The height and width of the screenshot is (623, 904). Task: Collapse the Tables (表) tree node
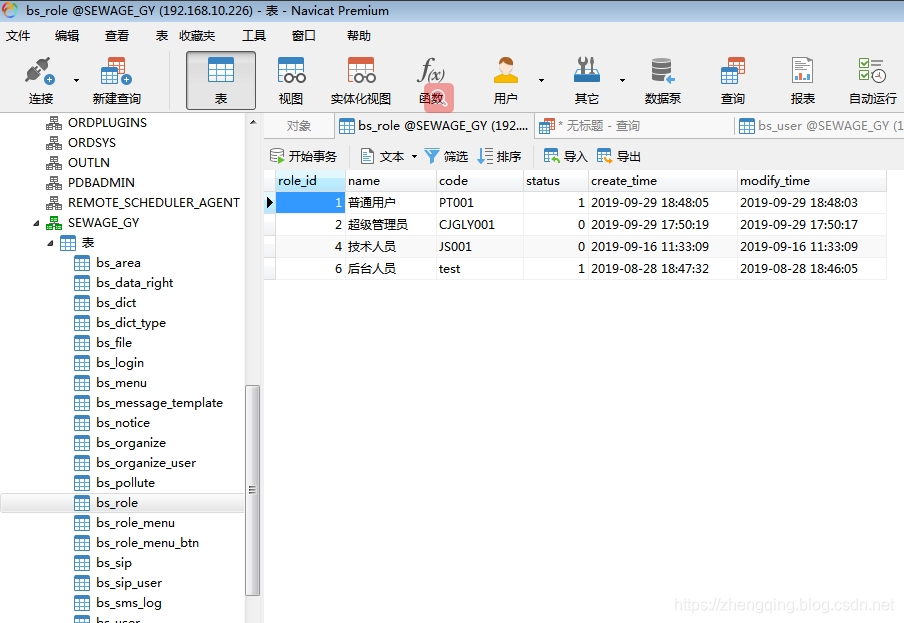[x=50, y=243]
